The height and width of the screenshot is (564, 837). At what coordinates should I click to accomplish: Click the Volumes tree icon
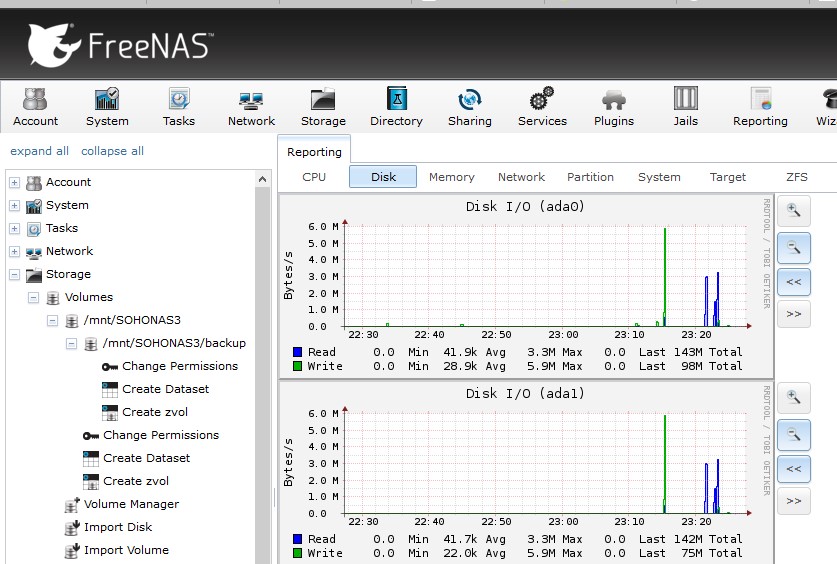pyautogui.click(x=53, y=298)
